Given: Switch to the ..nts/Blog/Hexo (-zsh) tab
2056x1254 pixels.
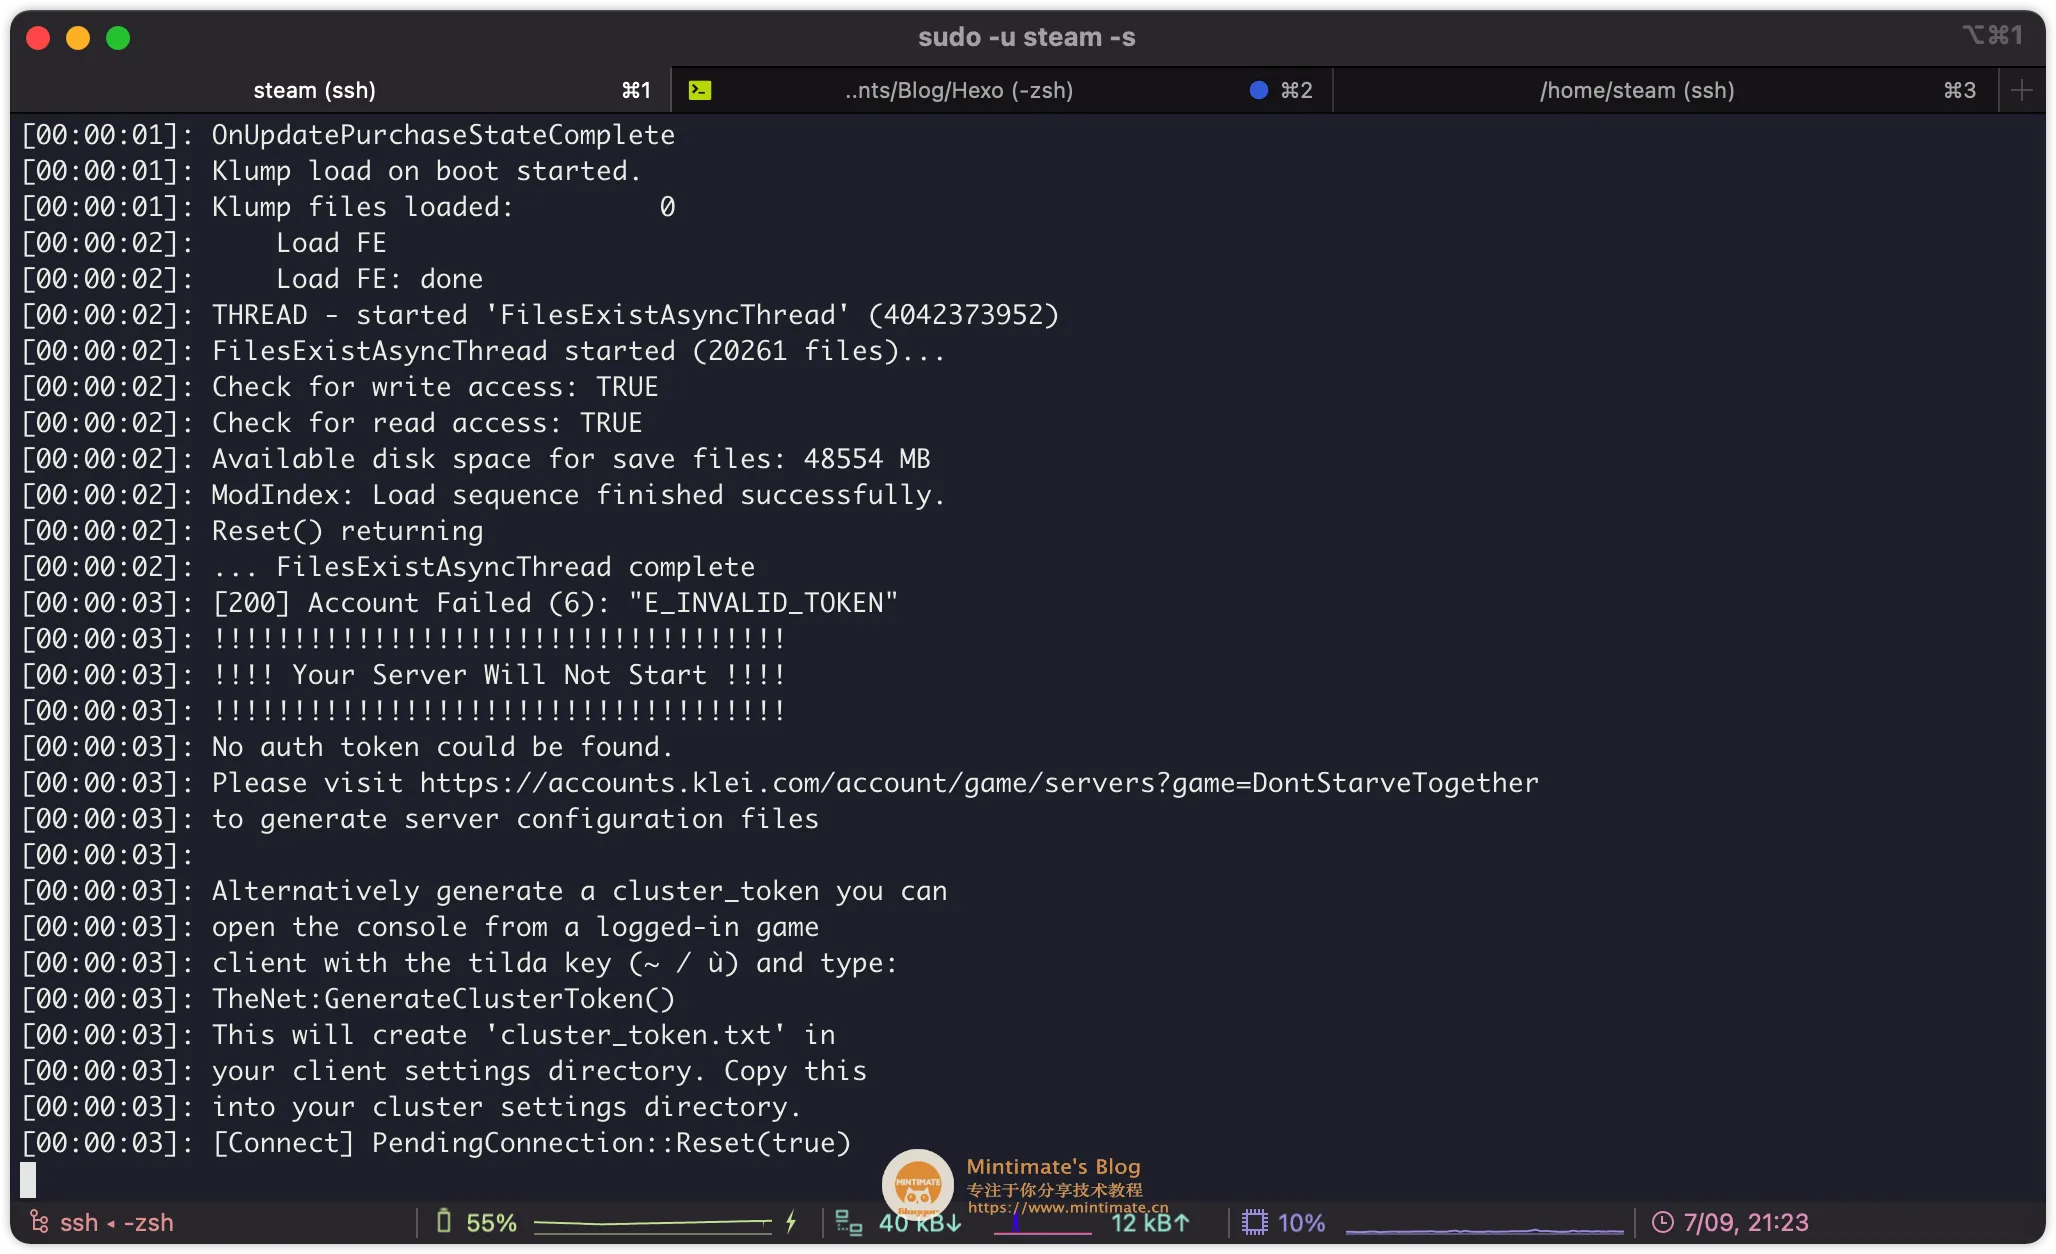Looking at the screenshot, I should point(1002,90).
